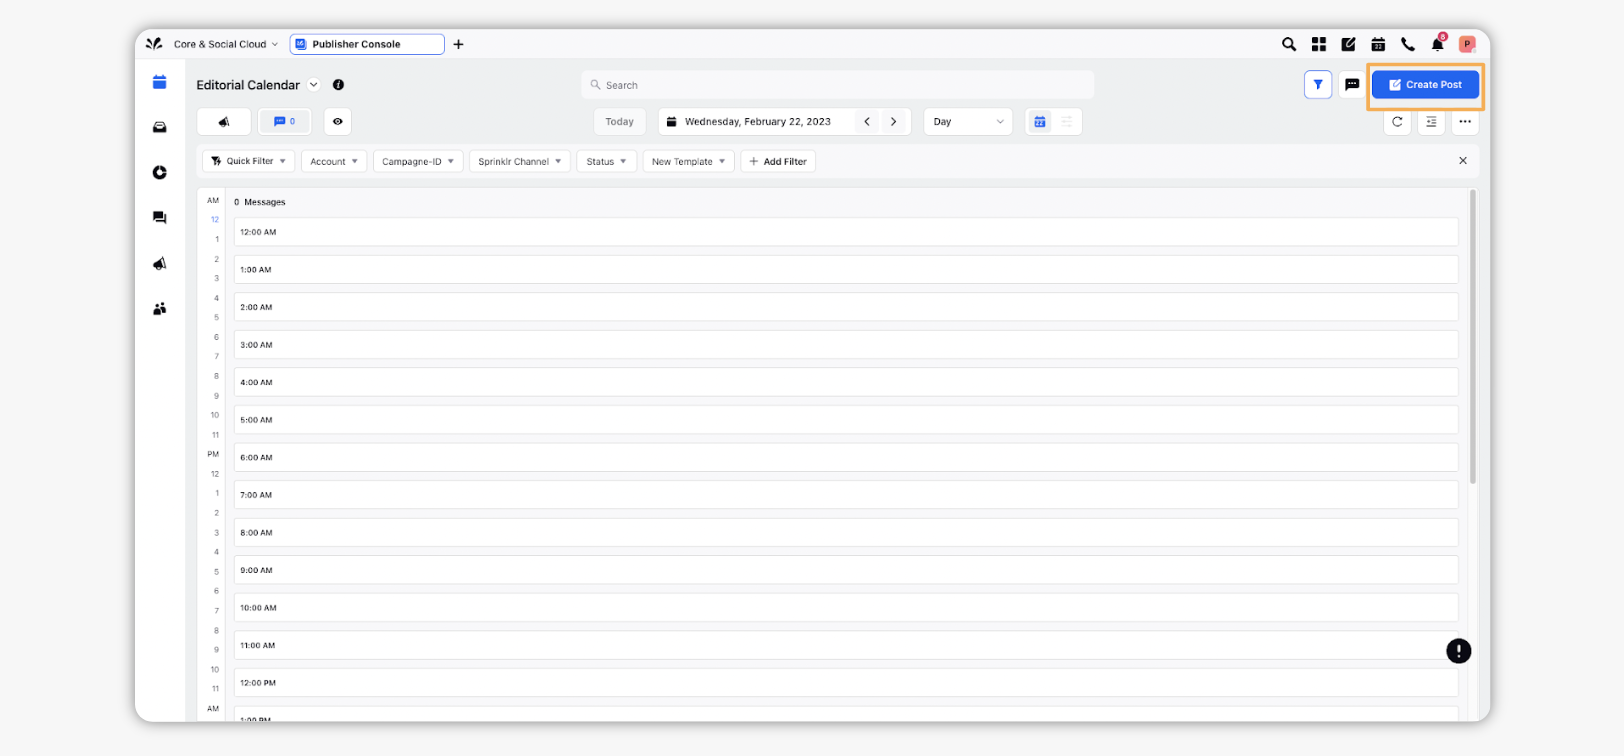Click the Today button
This screenshot has height=756, width=1624.
[620, 122]
